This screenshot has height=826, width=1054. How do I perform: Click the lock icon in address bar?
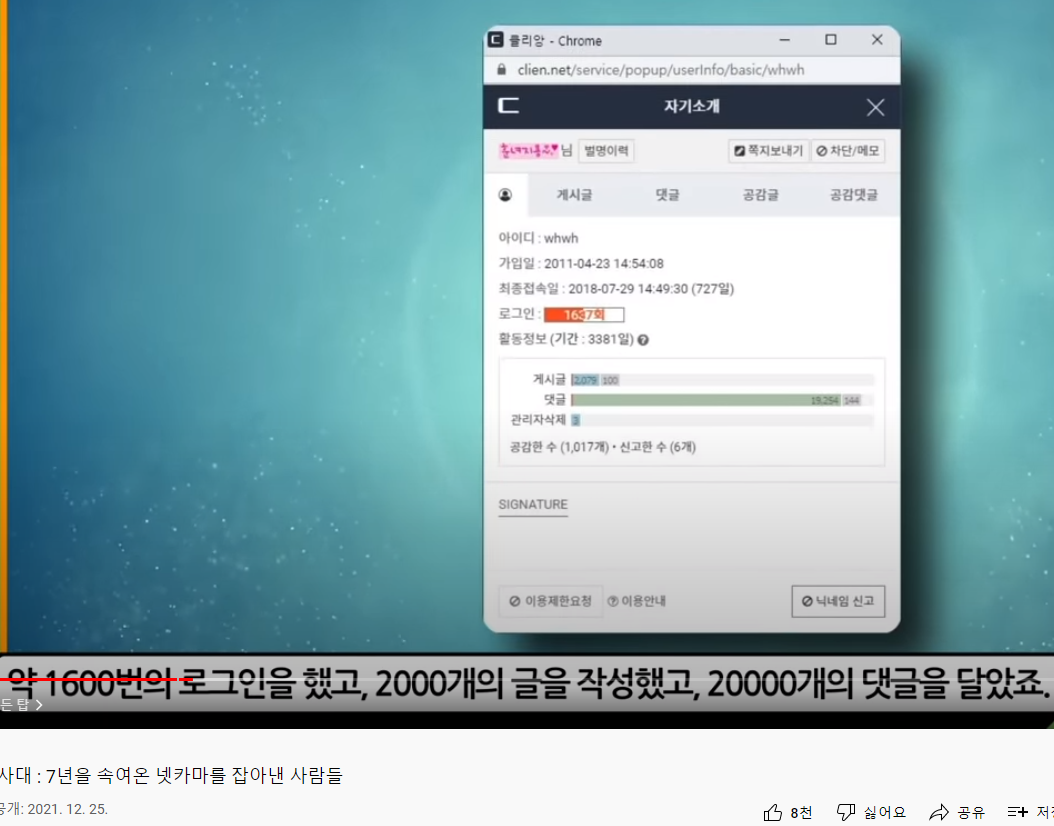click(501, 70)
